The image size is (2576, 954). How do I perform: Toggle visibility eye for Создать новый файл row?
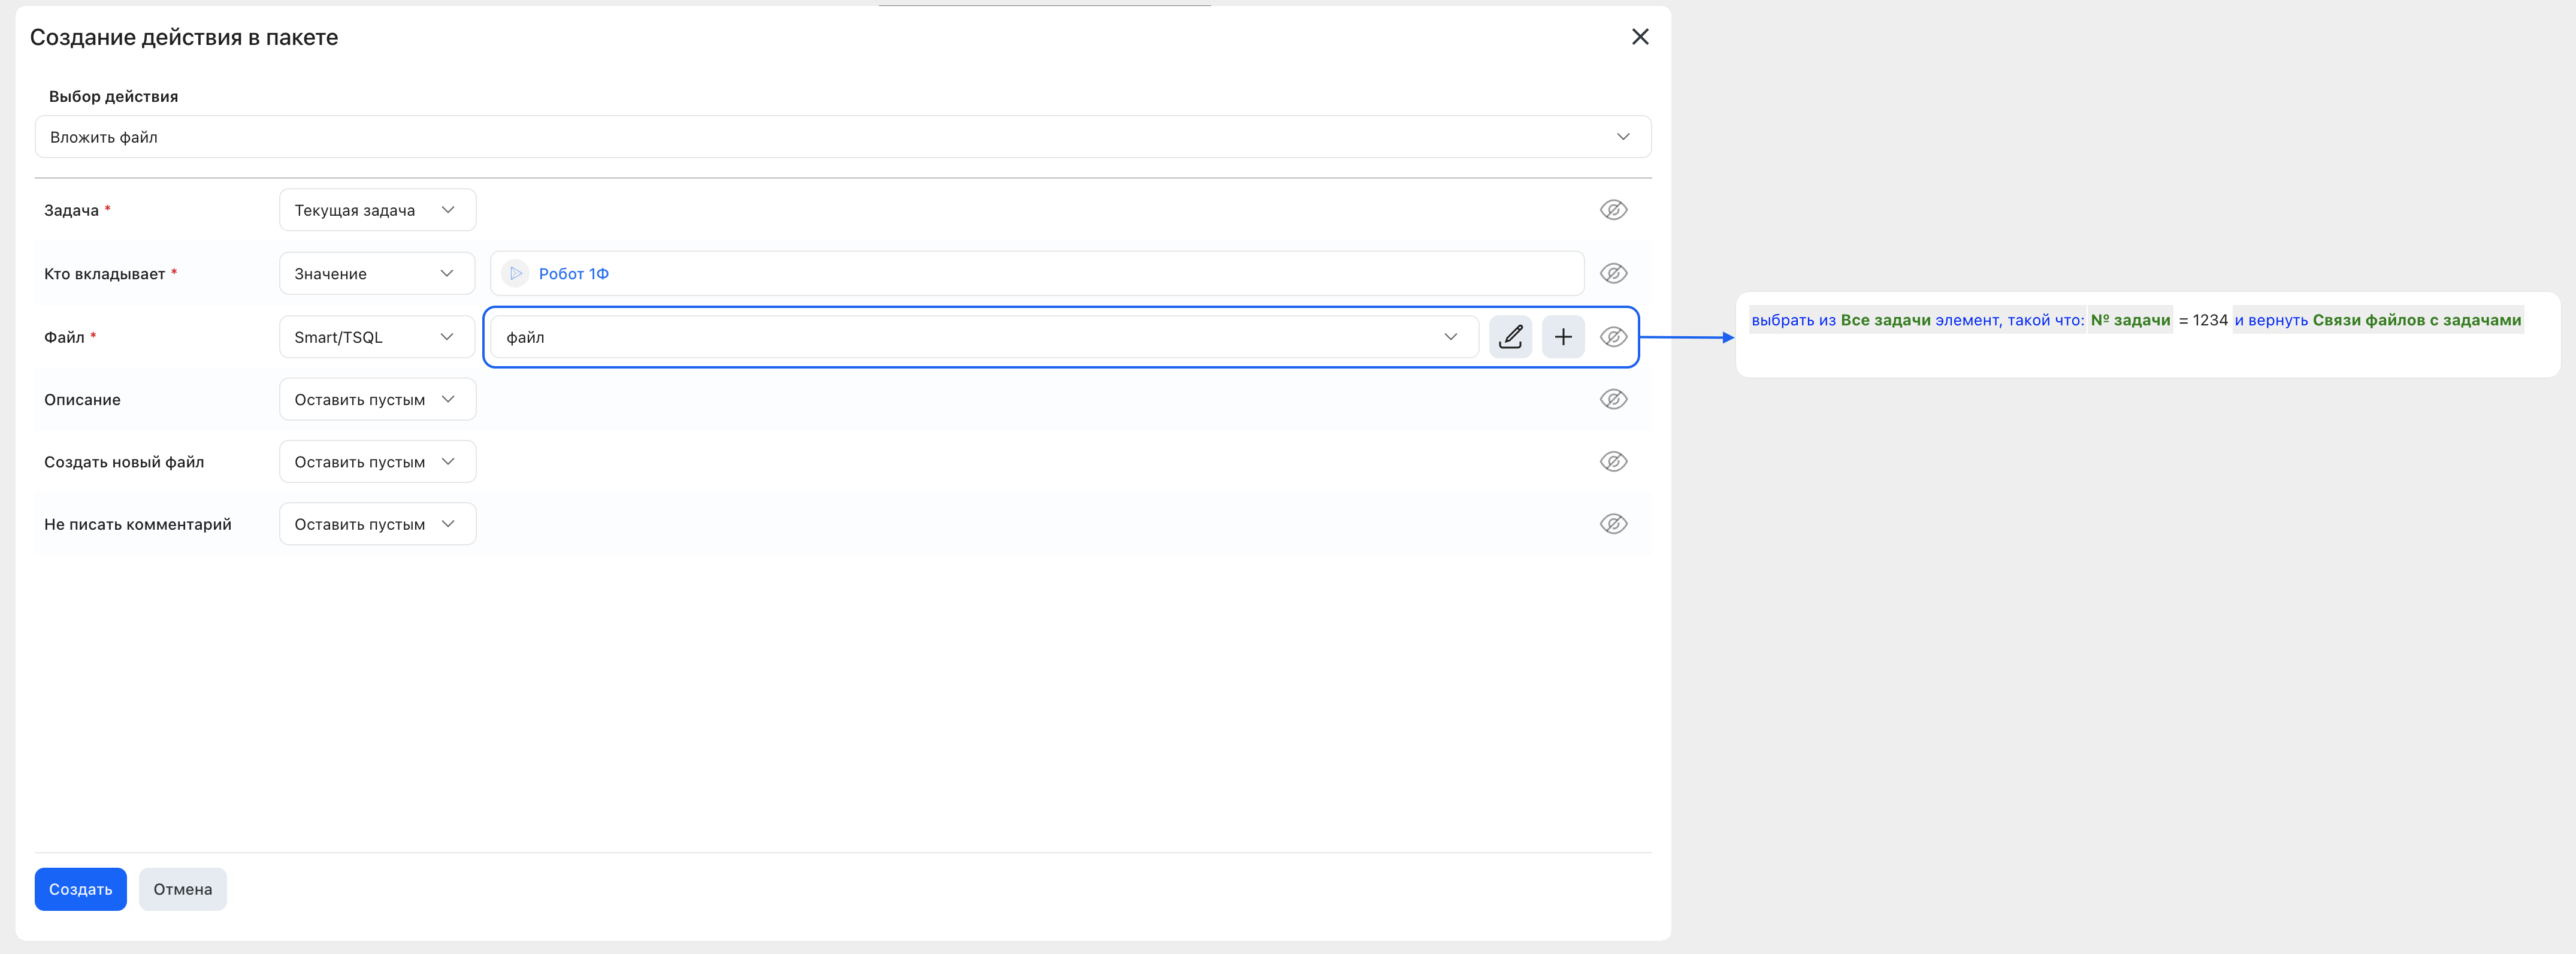[x=1613, y=461]
